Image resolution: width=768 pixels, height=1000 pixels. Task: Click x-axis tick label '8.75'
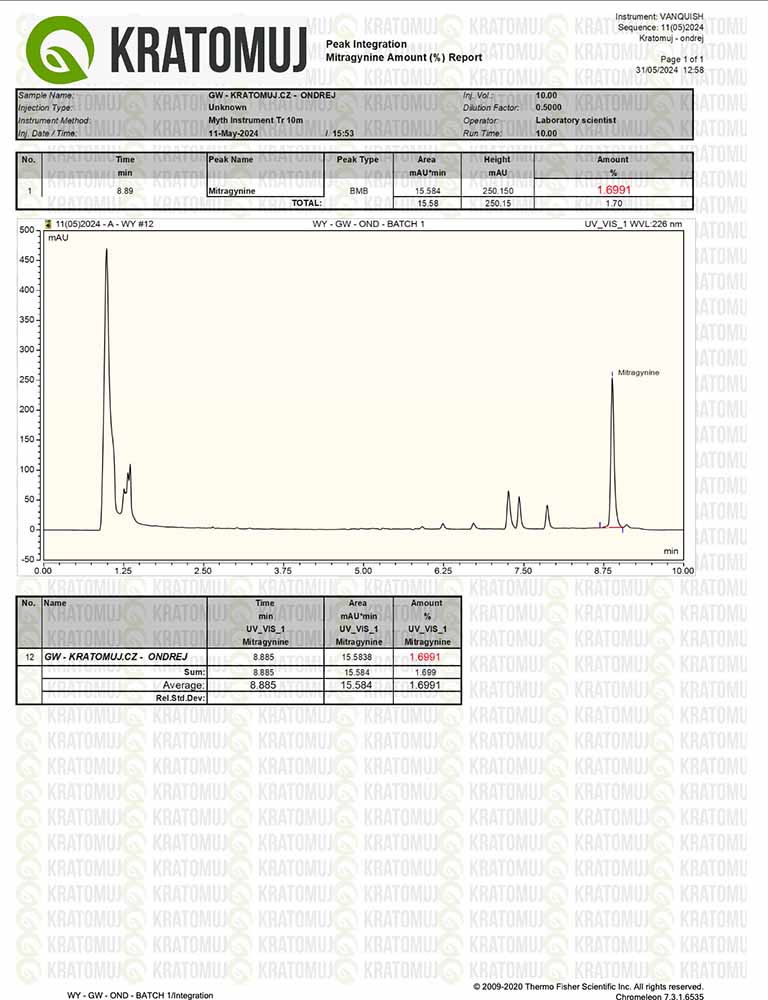(x=603, y=570)
